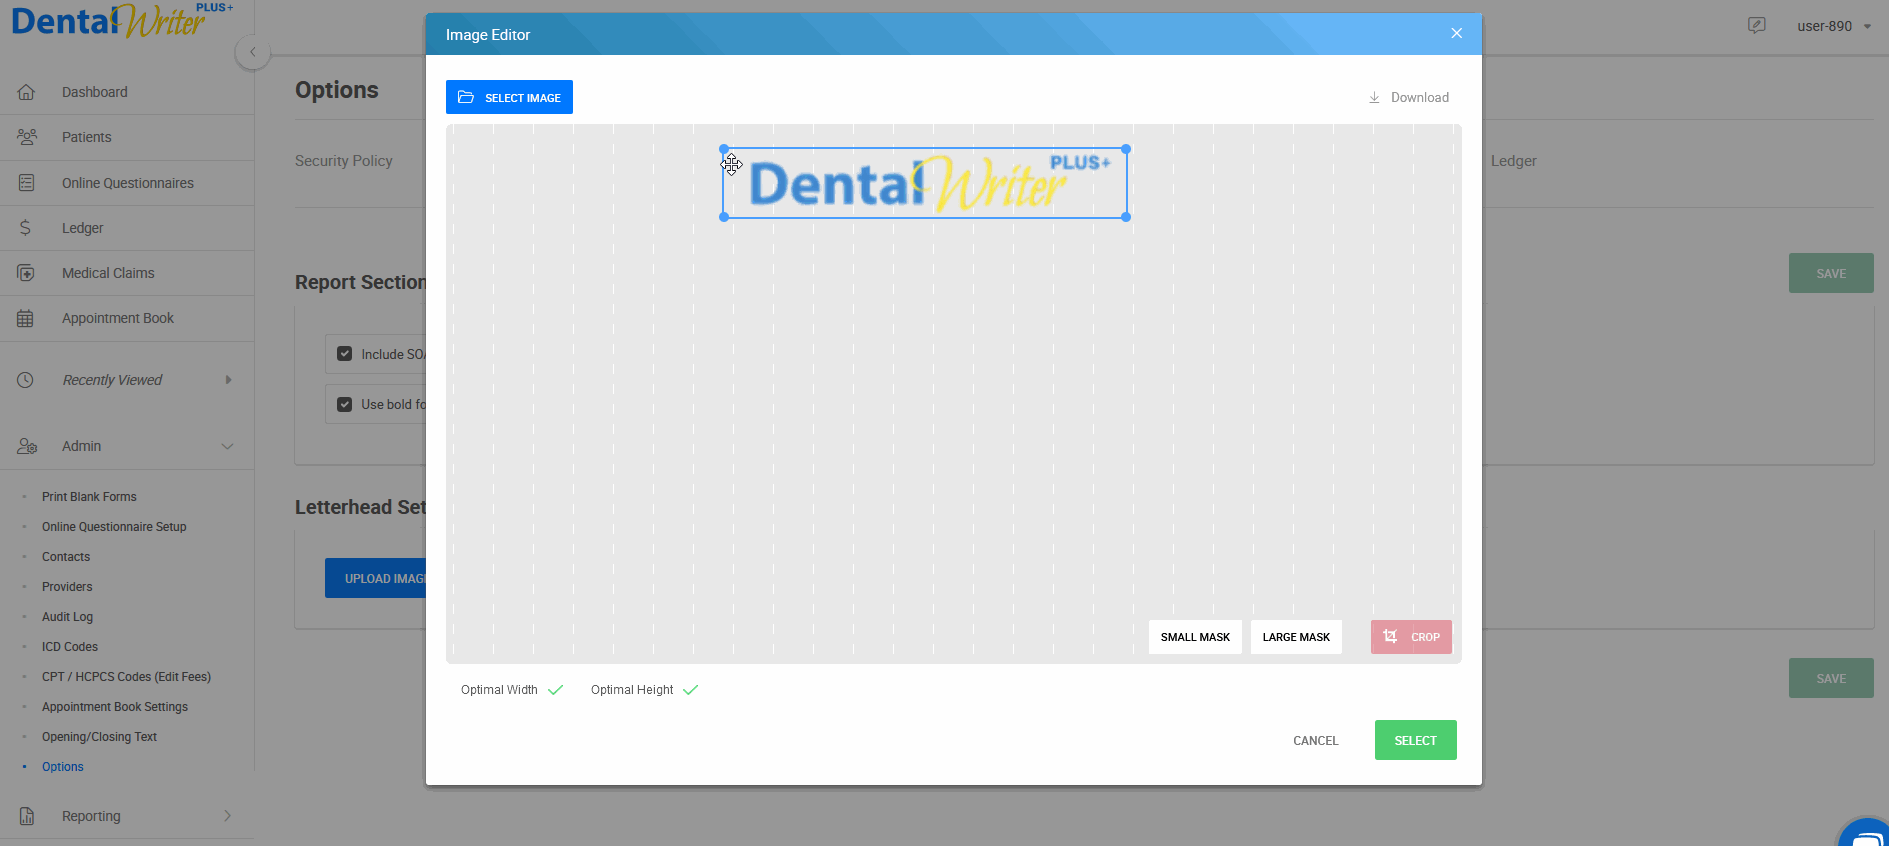Click the top-left resize handle of the logo
The height and width of the screenshot is (846, 1889).
pyautogui.click(x=724, y=149)
